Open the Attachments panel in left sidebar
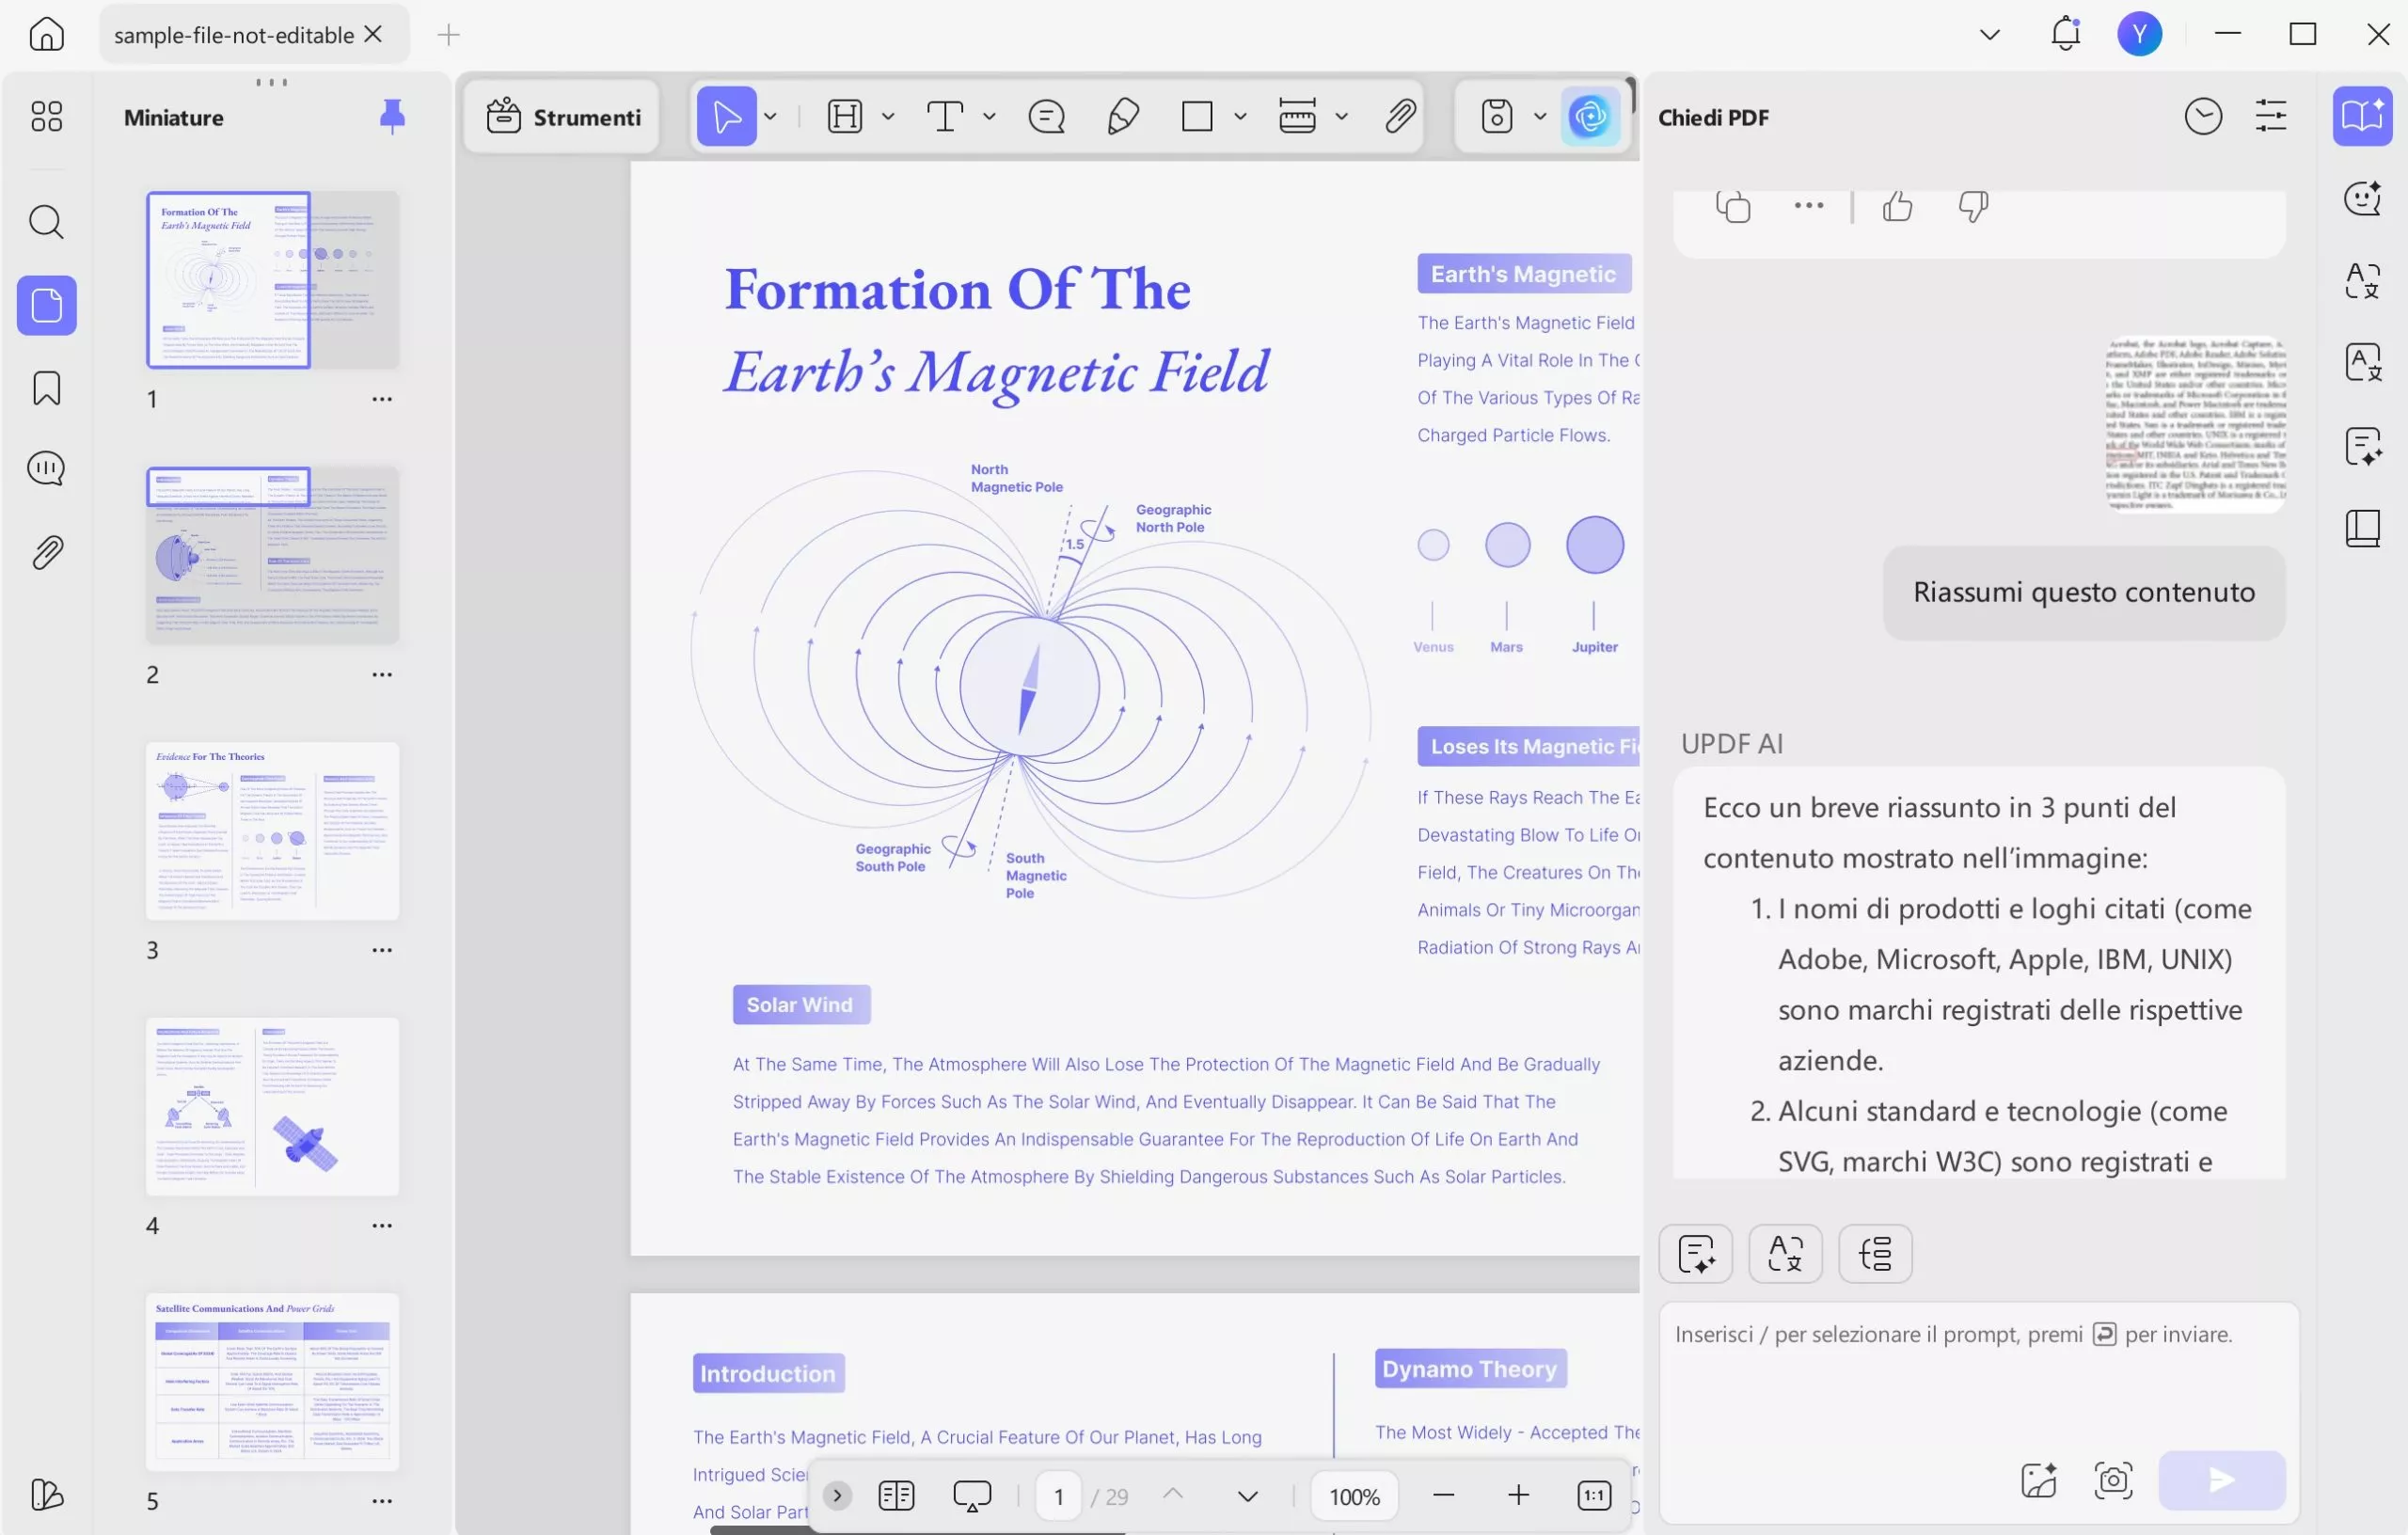Screen dimensions: 2408x1535 pyautogui.click(x=46, y=552)
